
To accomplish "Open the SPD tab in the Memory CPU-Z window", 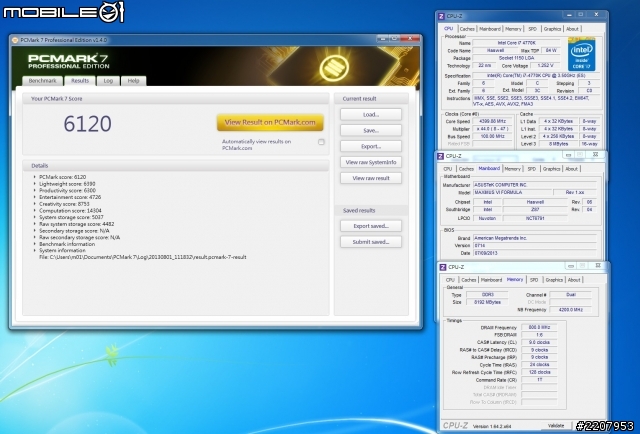I will [534, 280].
